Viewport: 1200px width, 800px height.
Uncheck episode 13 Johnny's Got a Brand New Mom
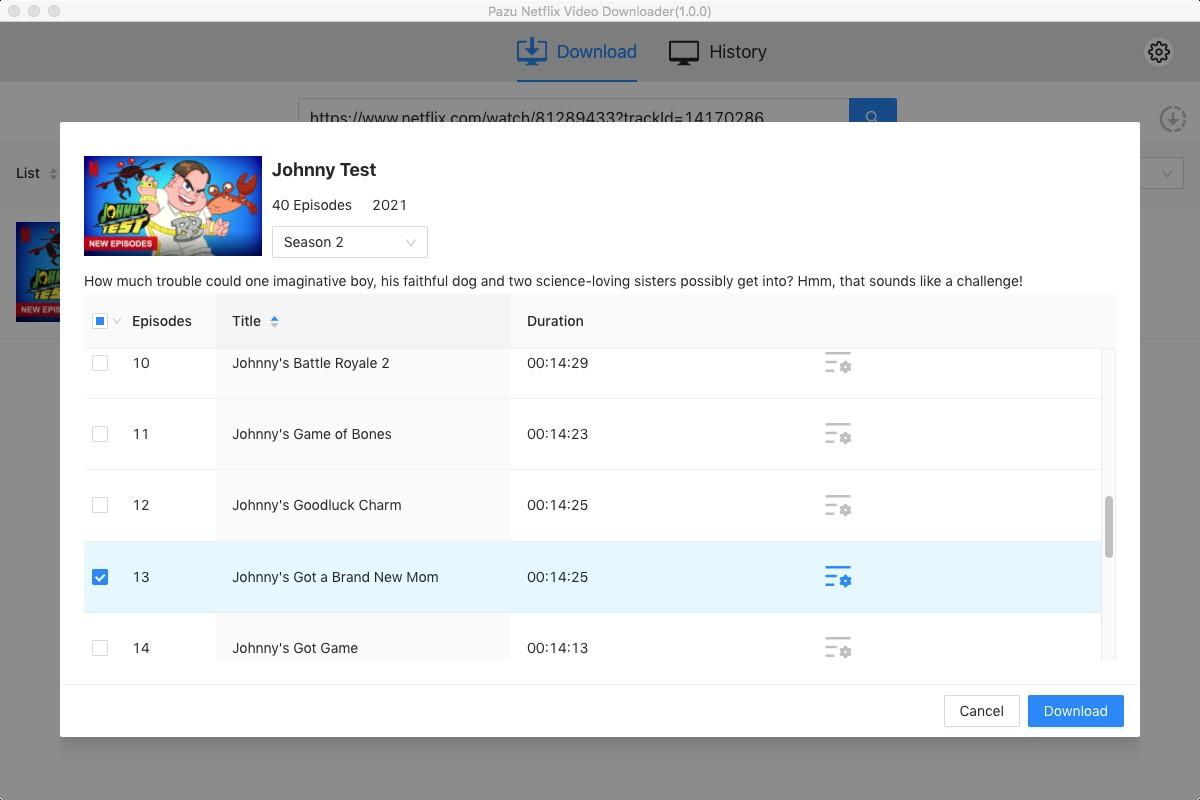(100, 577)
